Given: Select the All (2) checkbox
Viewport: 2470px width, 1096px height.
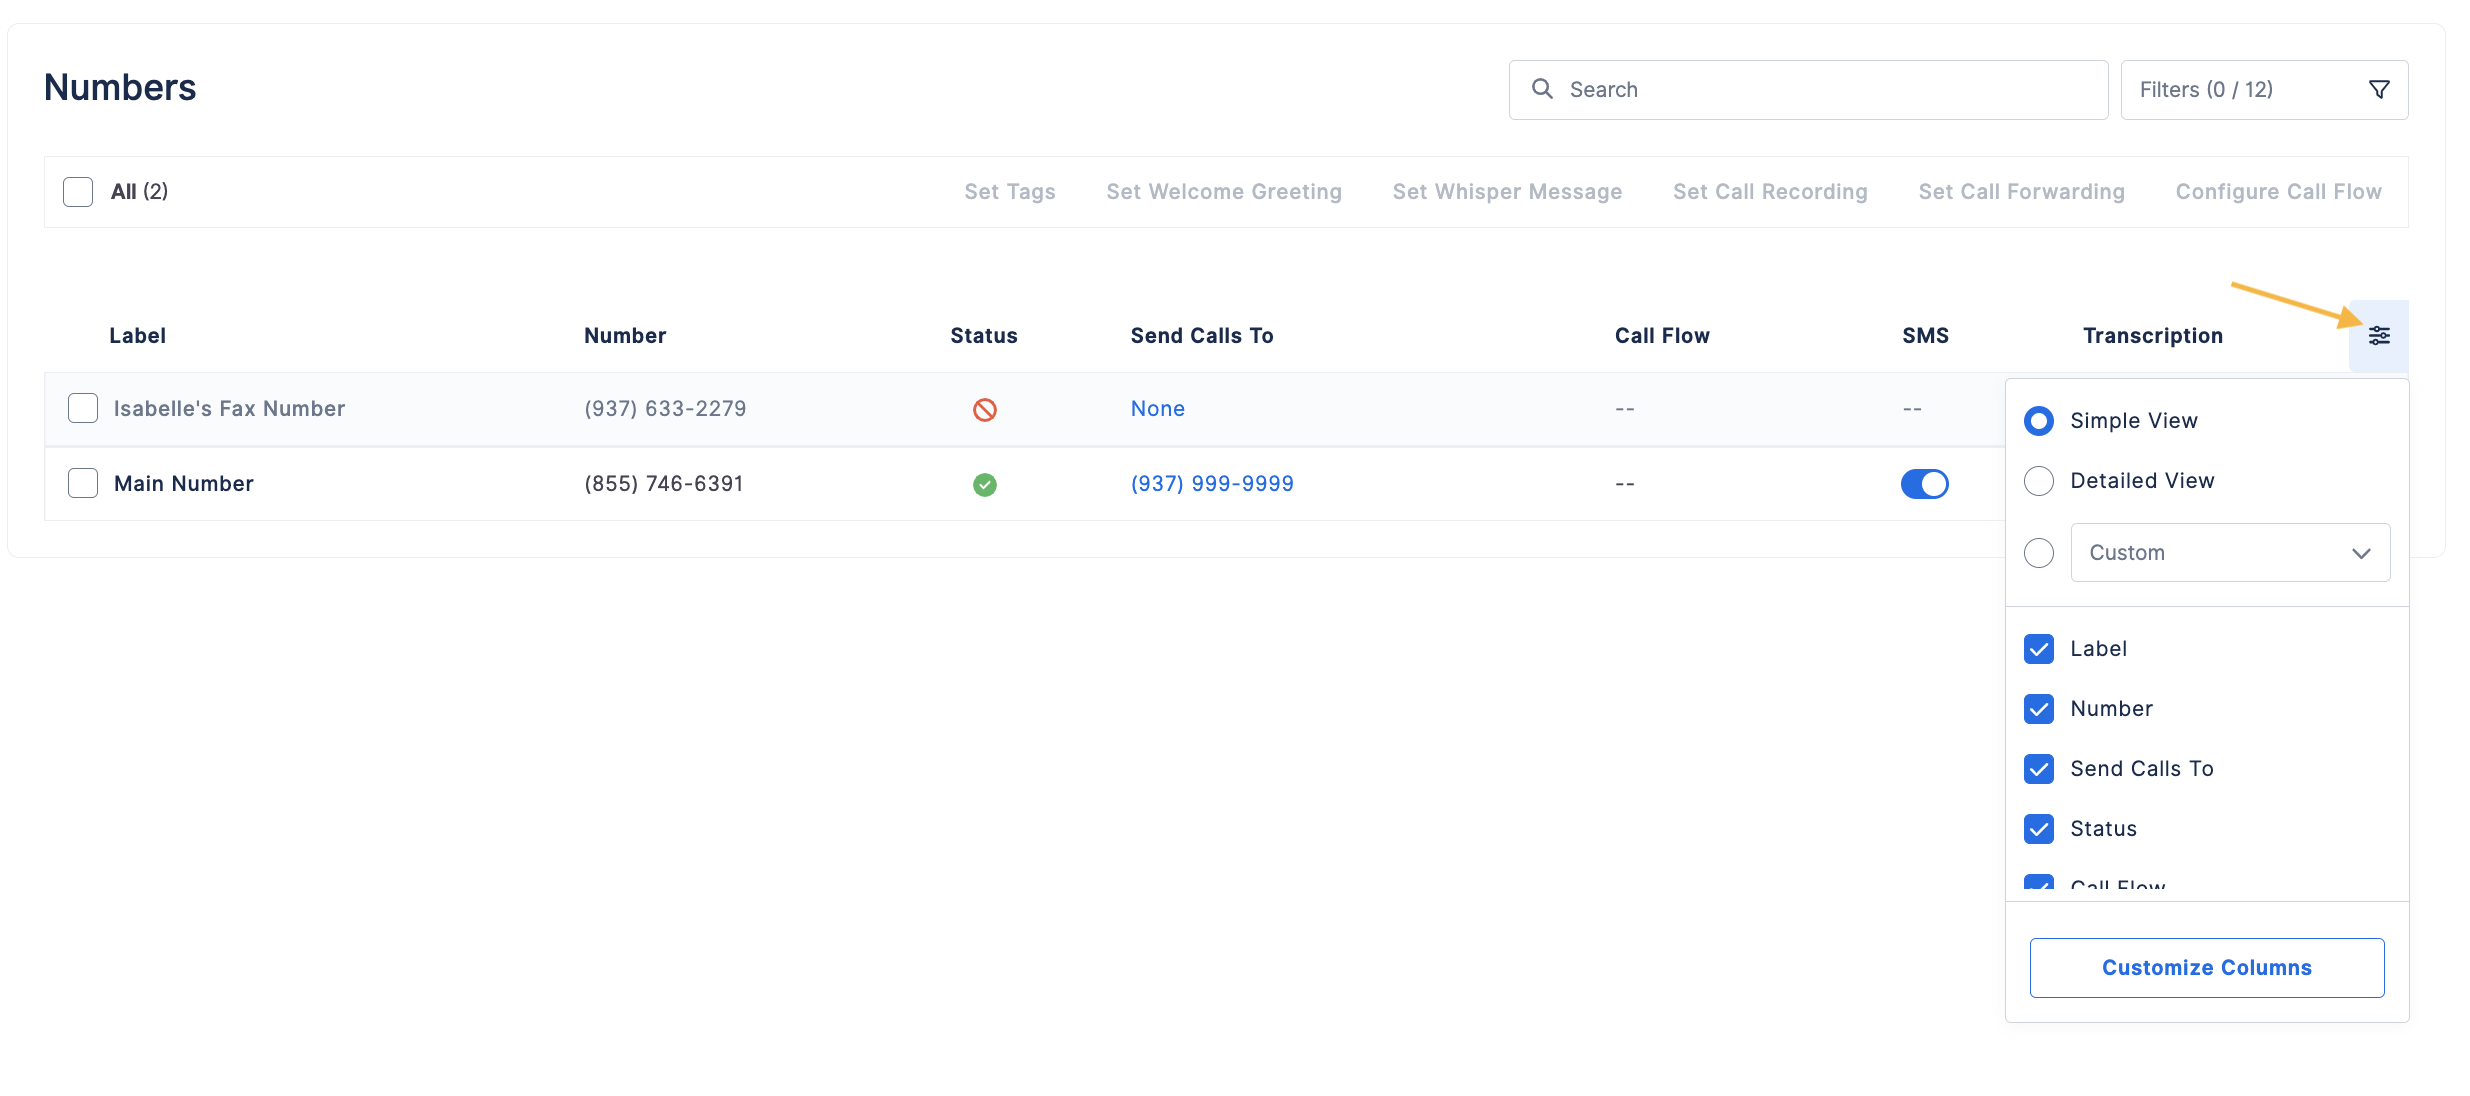Looking at the screenshot, I should pos(78,192).
